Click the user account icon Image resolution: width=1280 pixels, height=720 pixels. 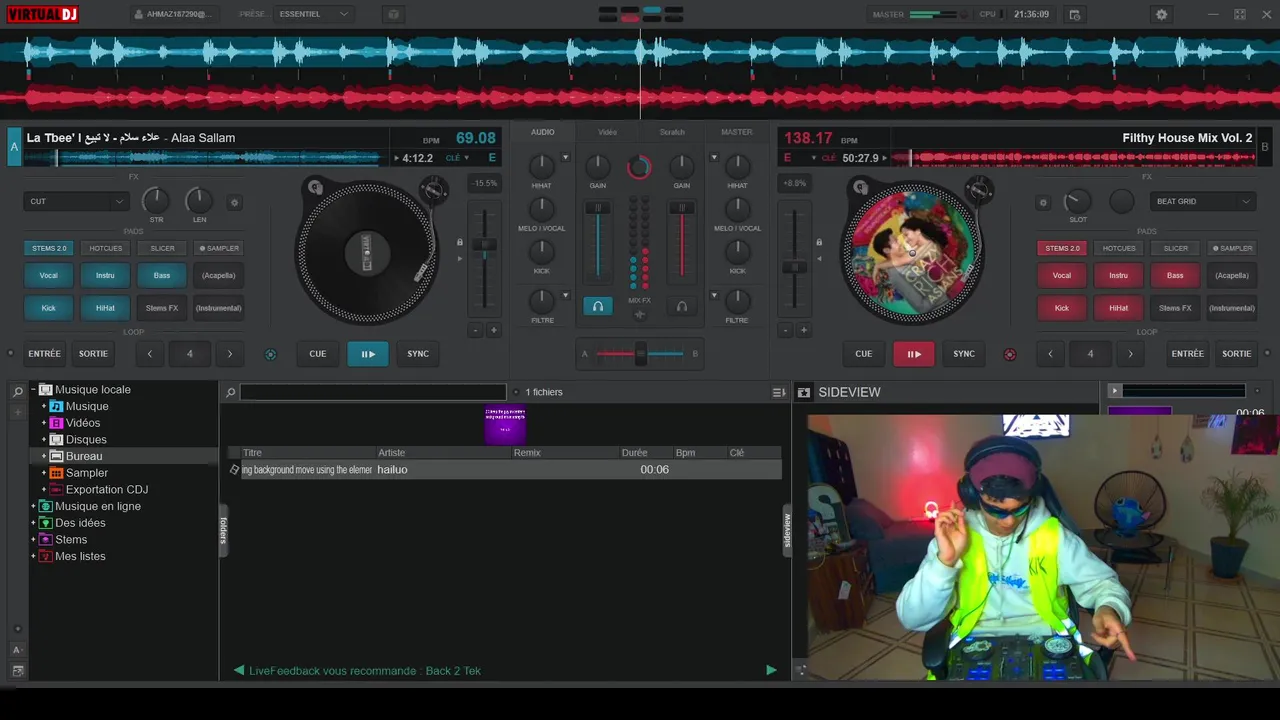(138, 14)
